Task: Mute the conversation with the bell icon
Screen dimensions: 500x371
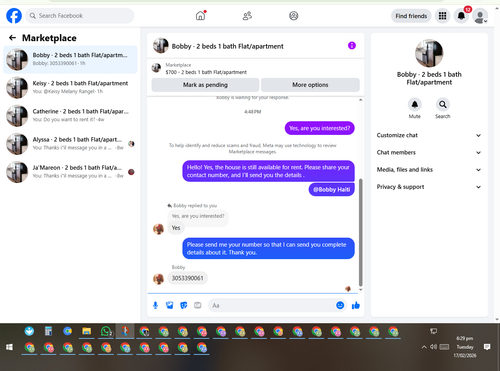Action: coord(415,105)
